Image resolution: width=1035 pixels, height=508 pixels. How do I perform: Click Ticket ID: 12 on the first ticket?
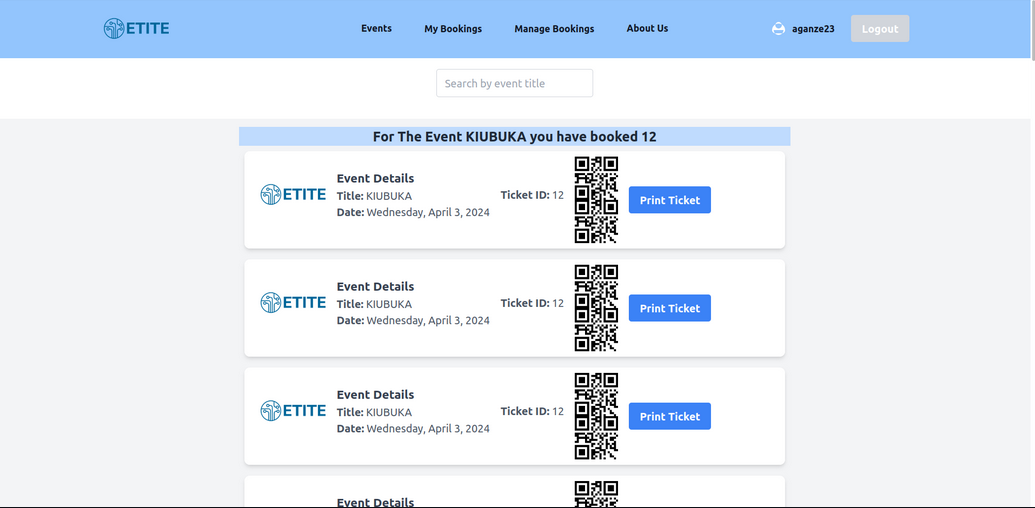[532, 195]
